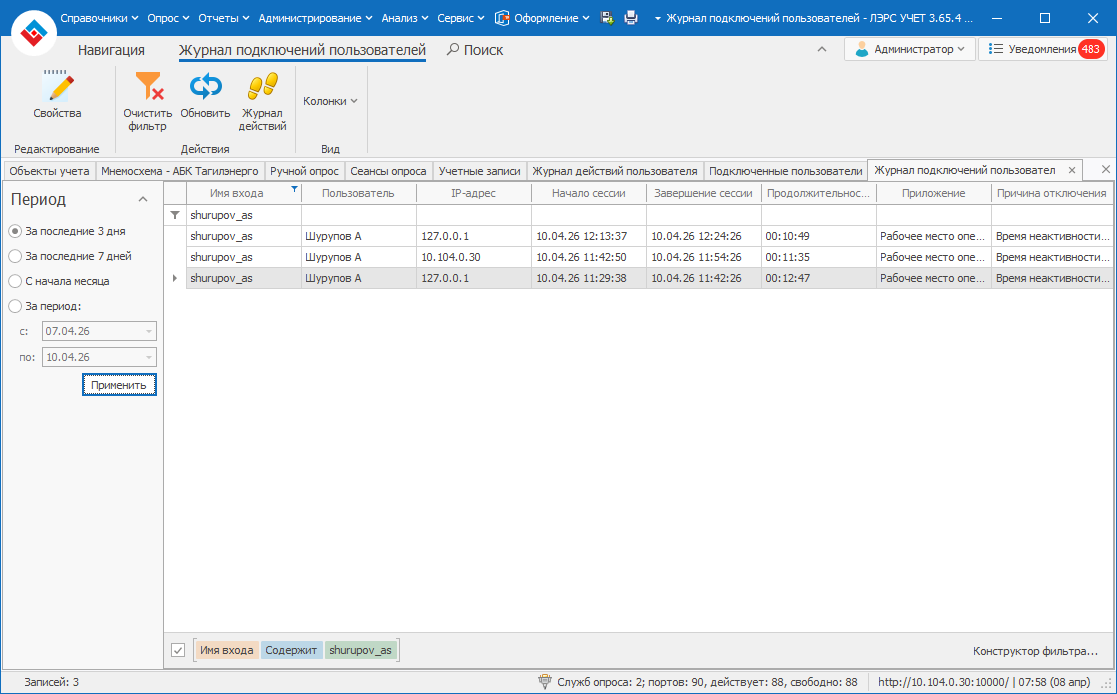The width and height of the screenshot is (1117, 694).
Task: Open Конструктор фильтра link
Action: [x=1035, y=651]
